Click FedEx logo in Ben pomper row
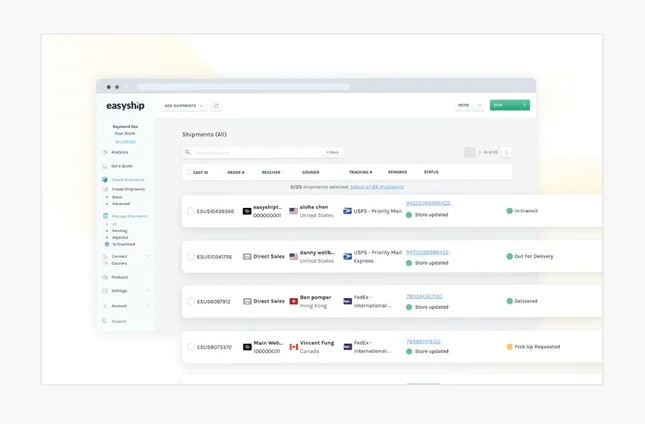 [348, 301]
